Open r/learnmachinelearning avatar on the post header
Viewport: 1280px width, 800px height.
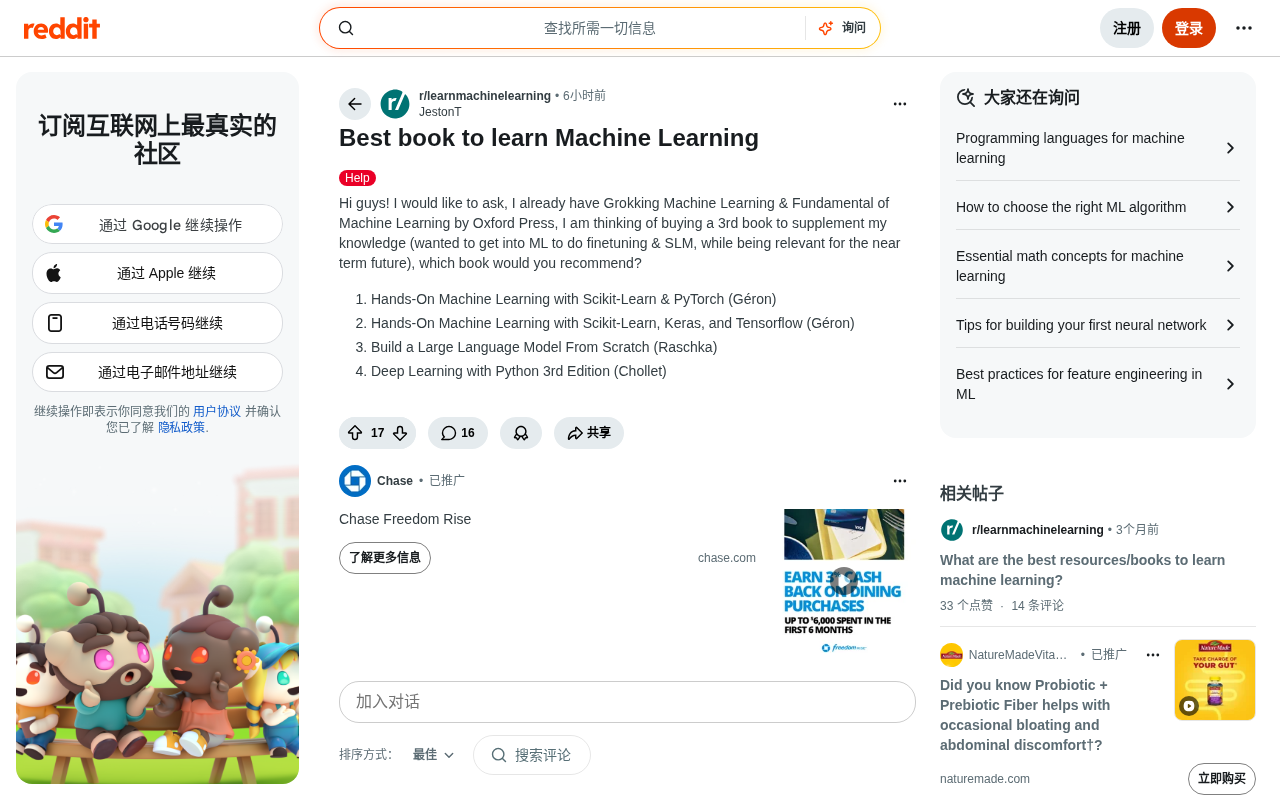coord(395,104)
